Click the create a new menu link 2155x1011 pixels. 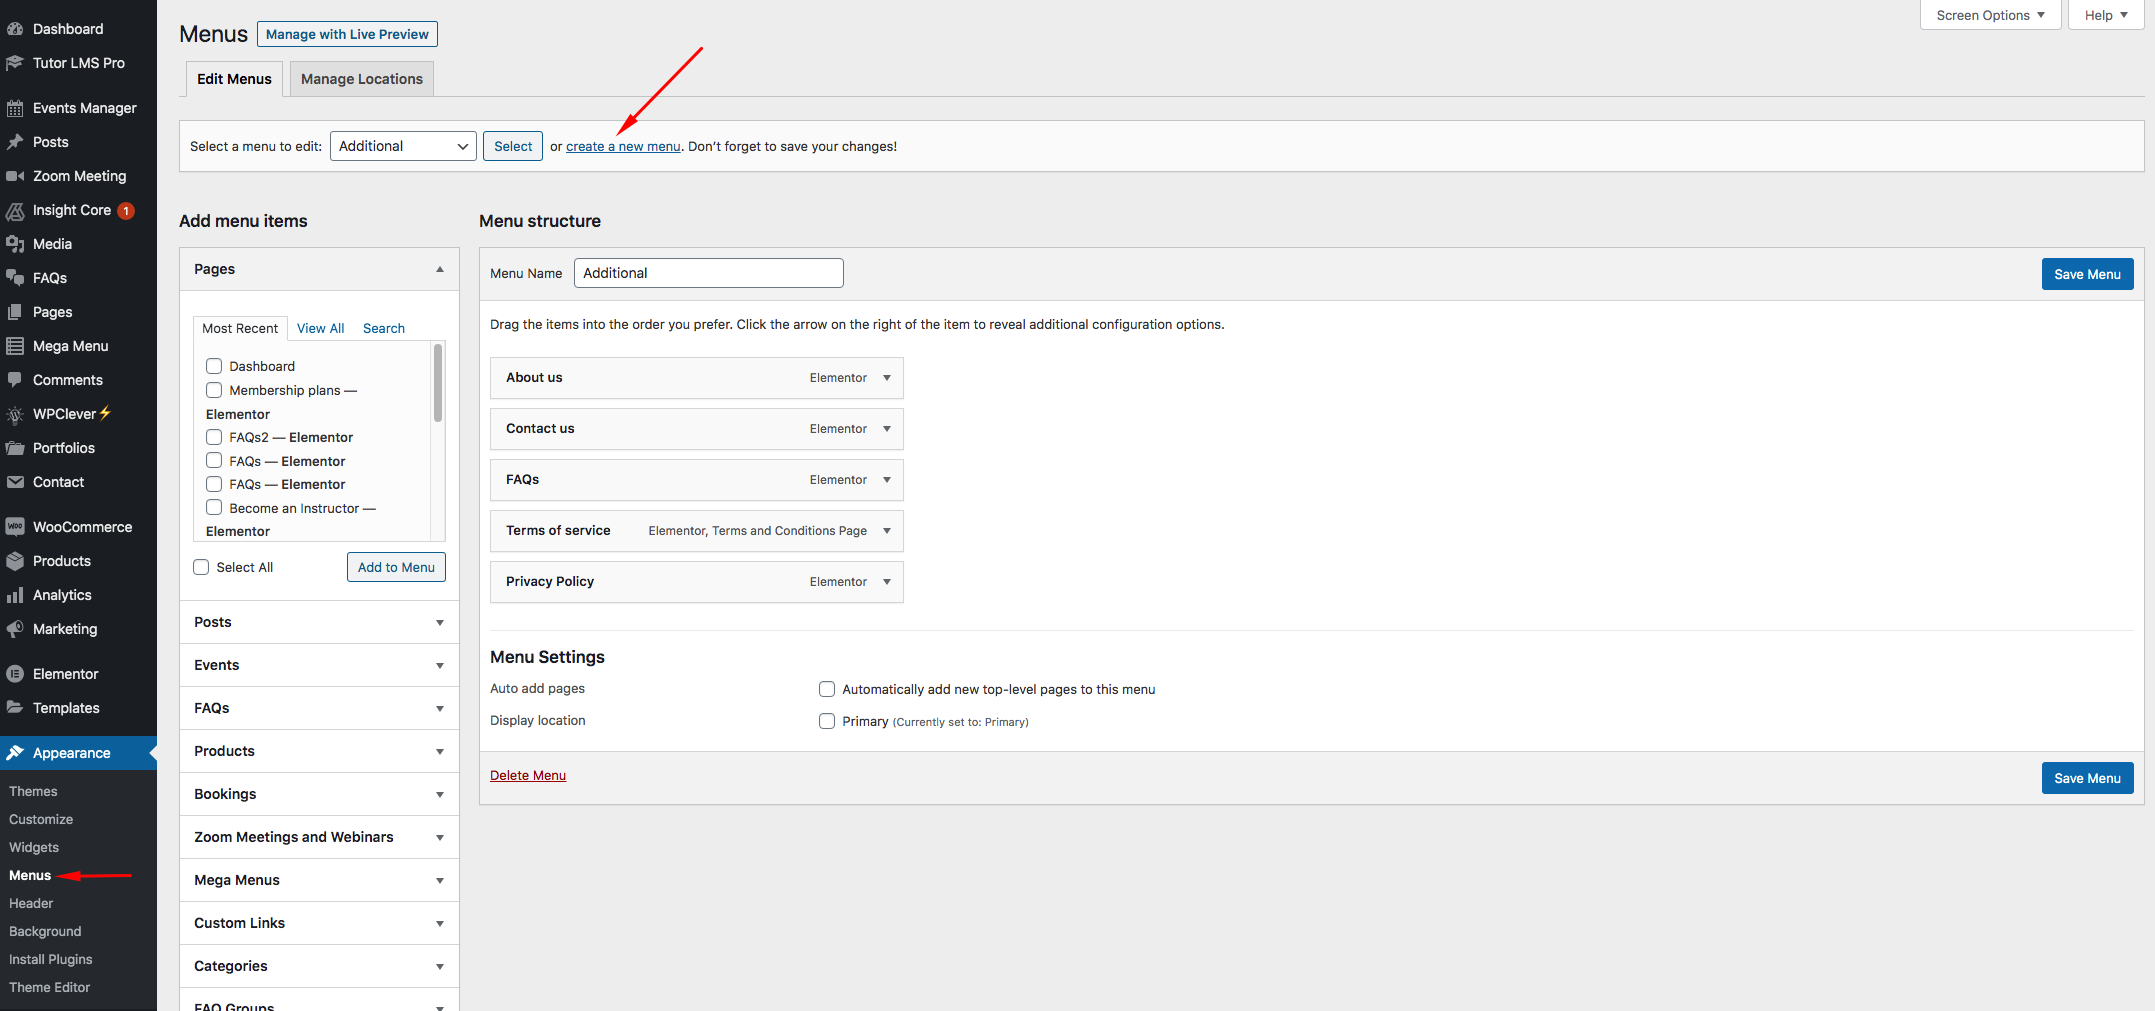pyautogui.click(x=623, y=146)
